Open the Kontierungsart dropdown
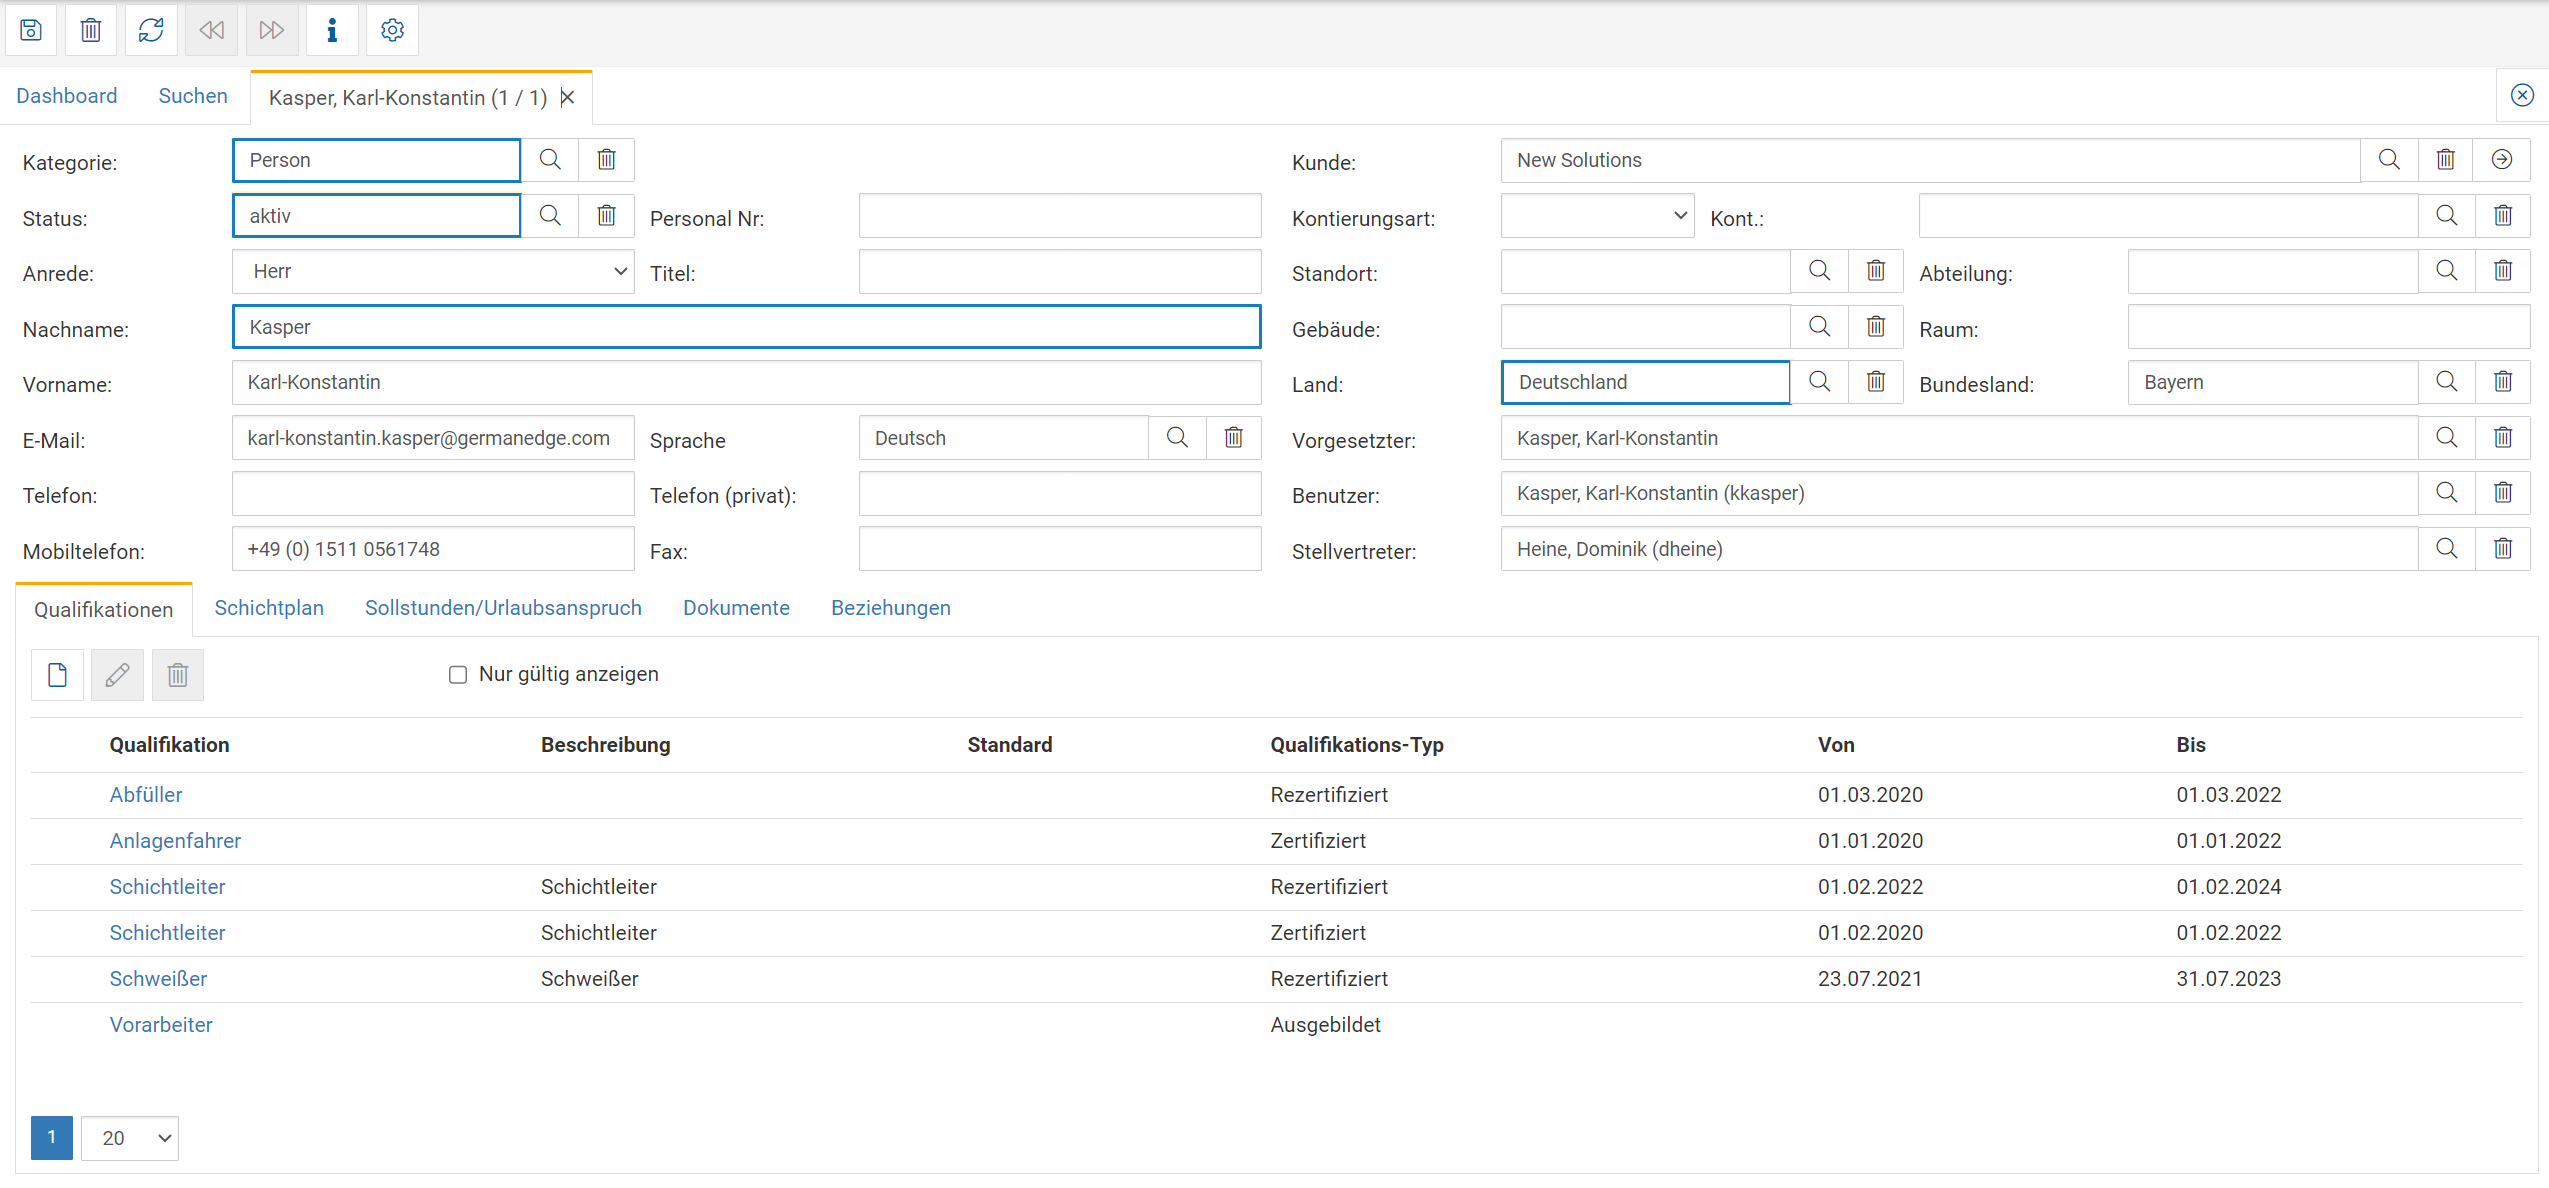Image resolution: width=2549 pixels, height=1188 pixels. tap(1597, 216)
